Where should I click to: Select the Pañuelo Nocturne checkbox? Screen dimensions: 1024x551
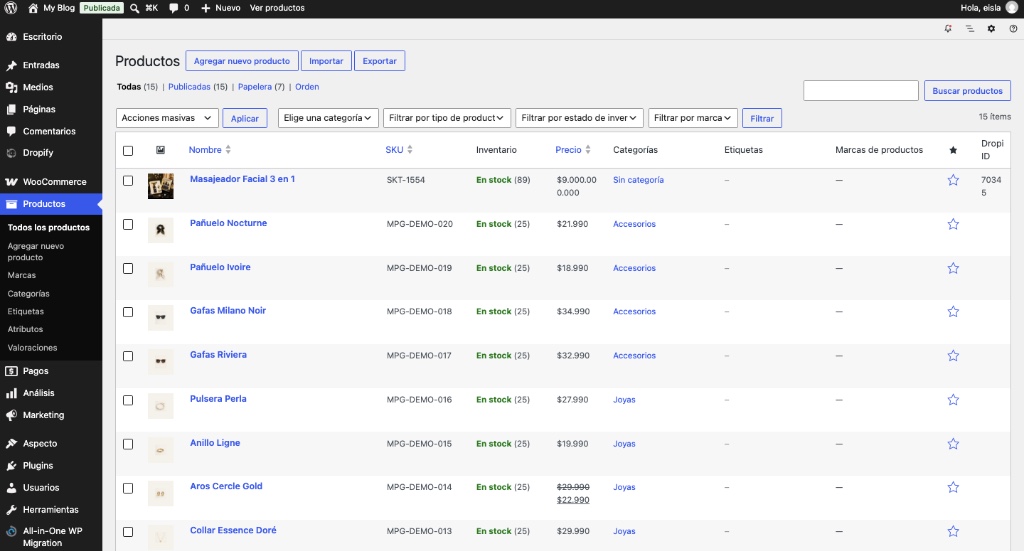tap(128, 225)
